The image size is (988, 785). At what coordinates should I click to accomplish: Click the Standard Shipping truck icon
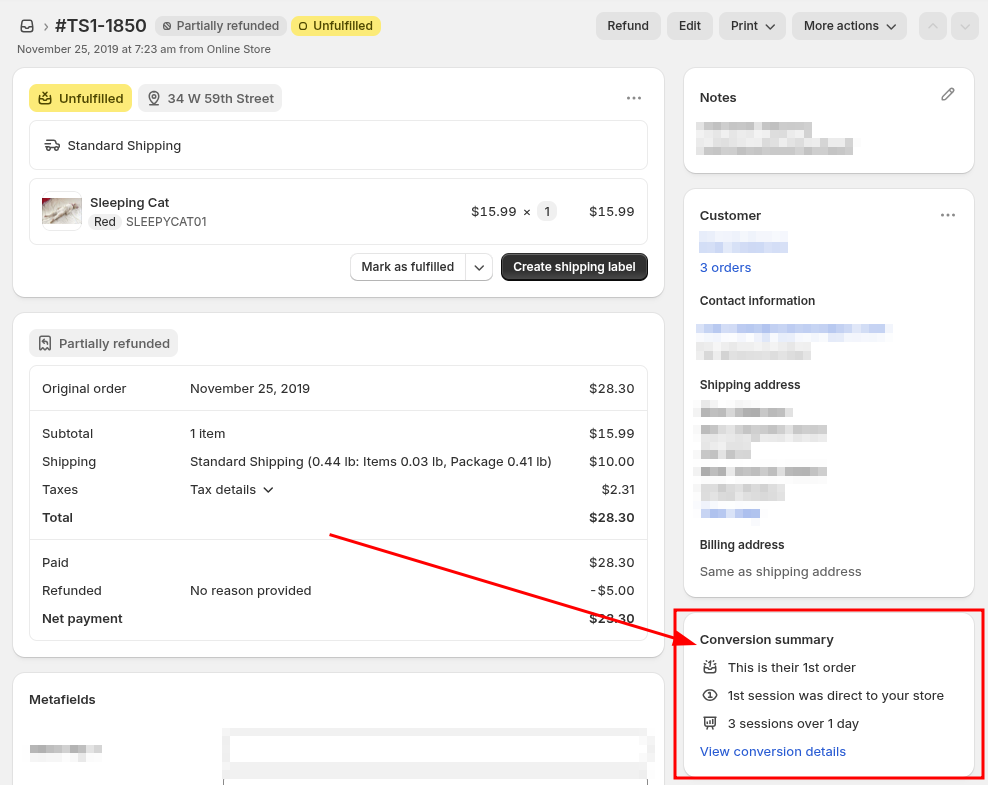pos(53,145)
